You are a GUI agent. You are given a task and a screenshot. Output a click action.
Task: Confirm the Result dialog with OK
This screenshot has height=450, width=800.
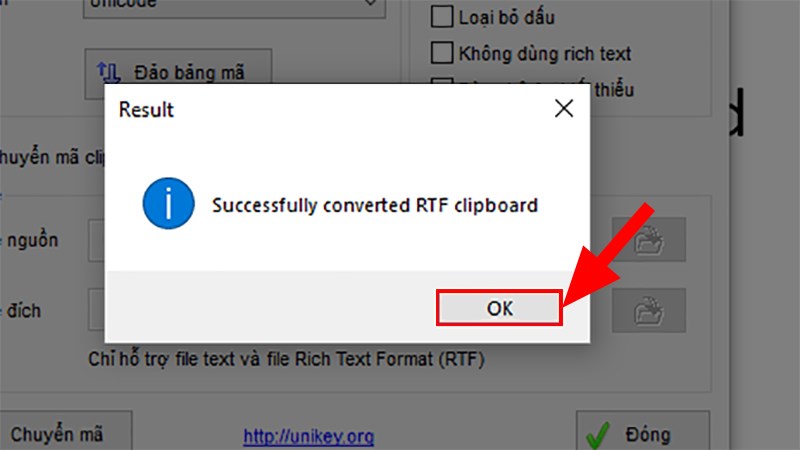tap(499, 308)
